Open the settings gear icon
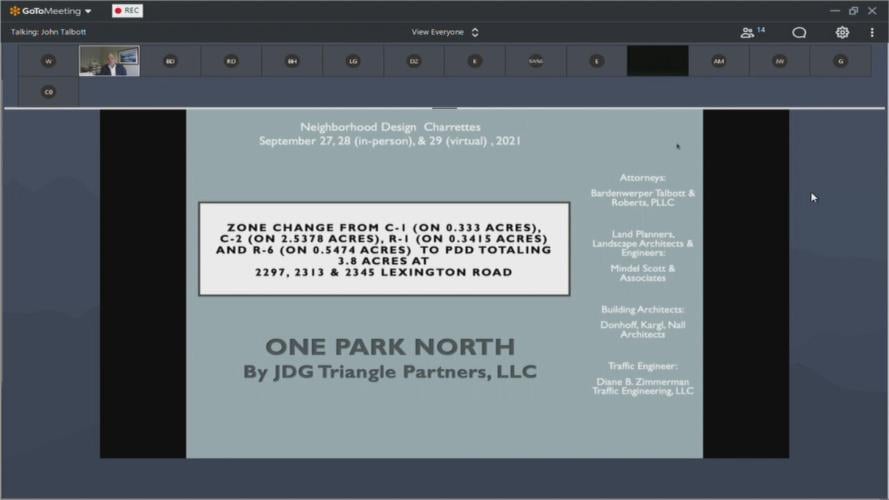889x500 pixels. pos(842,32)
